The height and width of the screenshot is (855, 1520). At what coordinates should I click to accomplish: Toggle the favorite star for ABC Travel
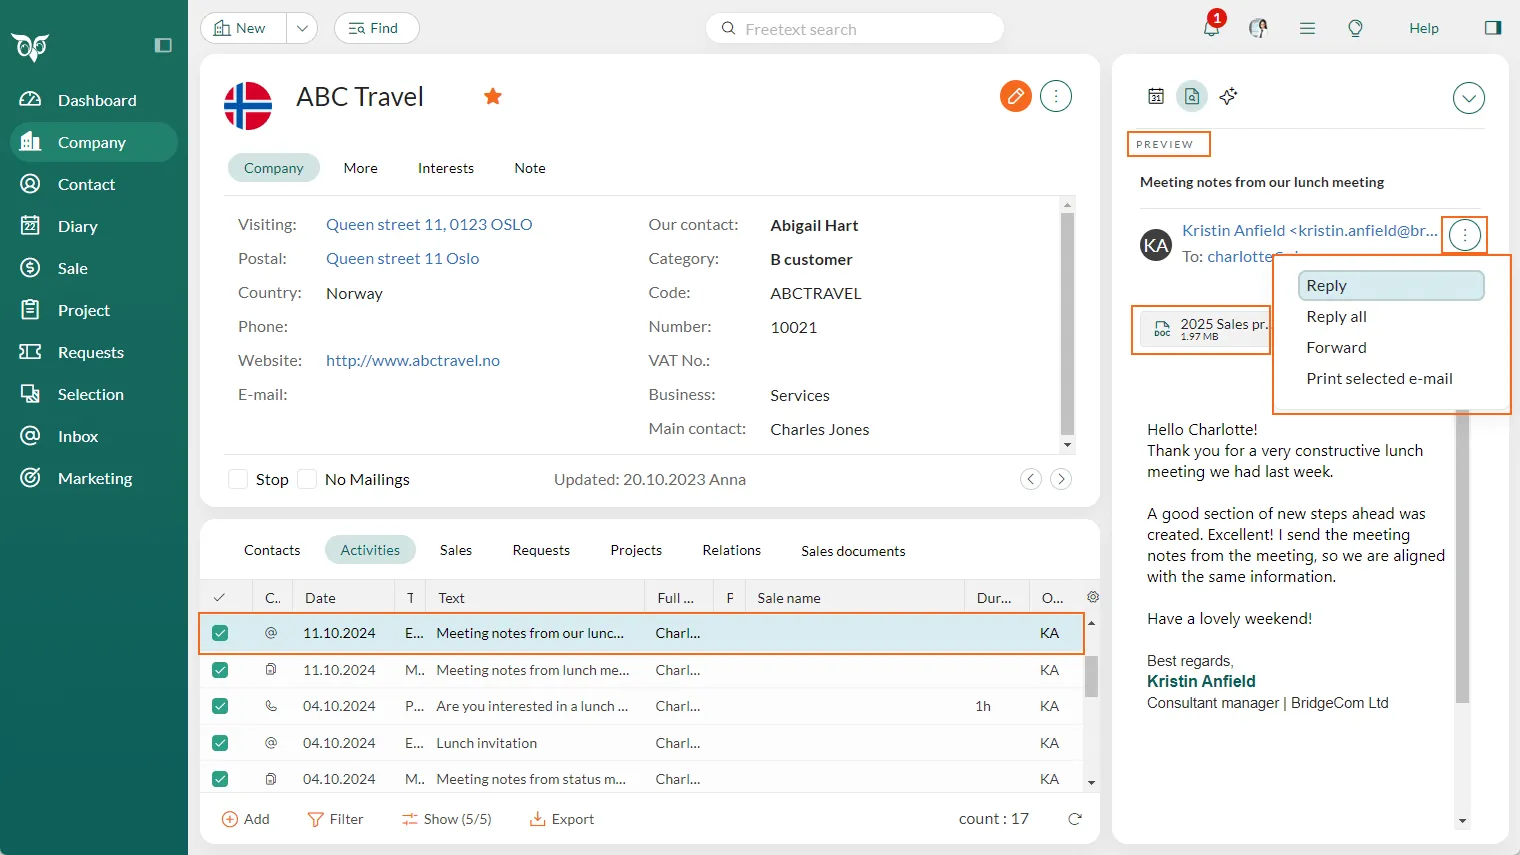(492, 96)
